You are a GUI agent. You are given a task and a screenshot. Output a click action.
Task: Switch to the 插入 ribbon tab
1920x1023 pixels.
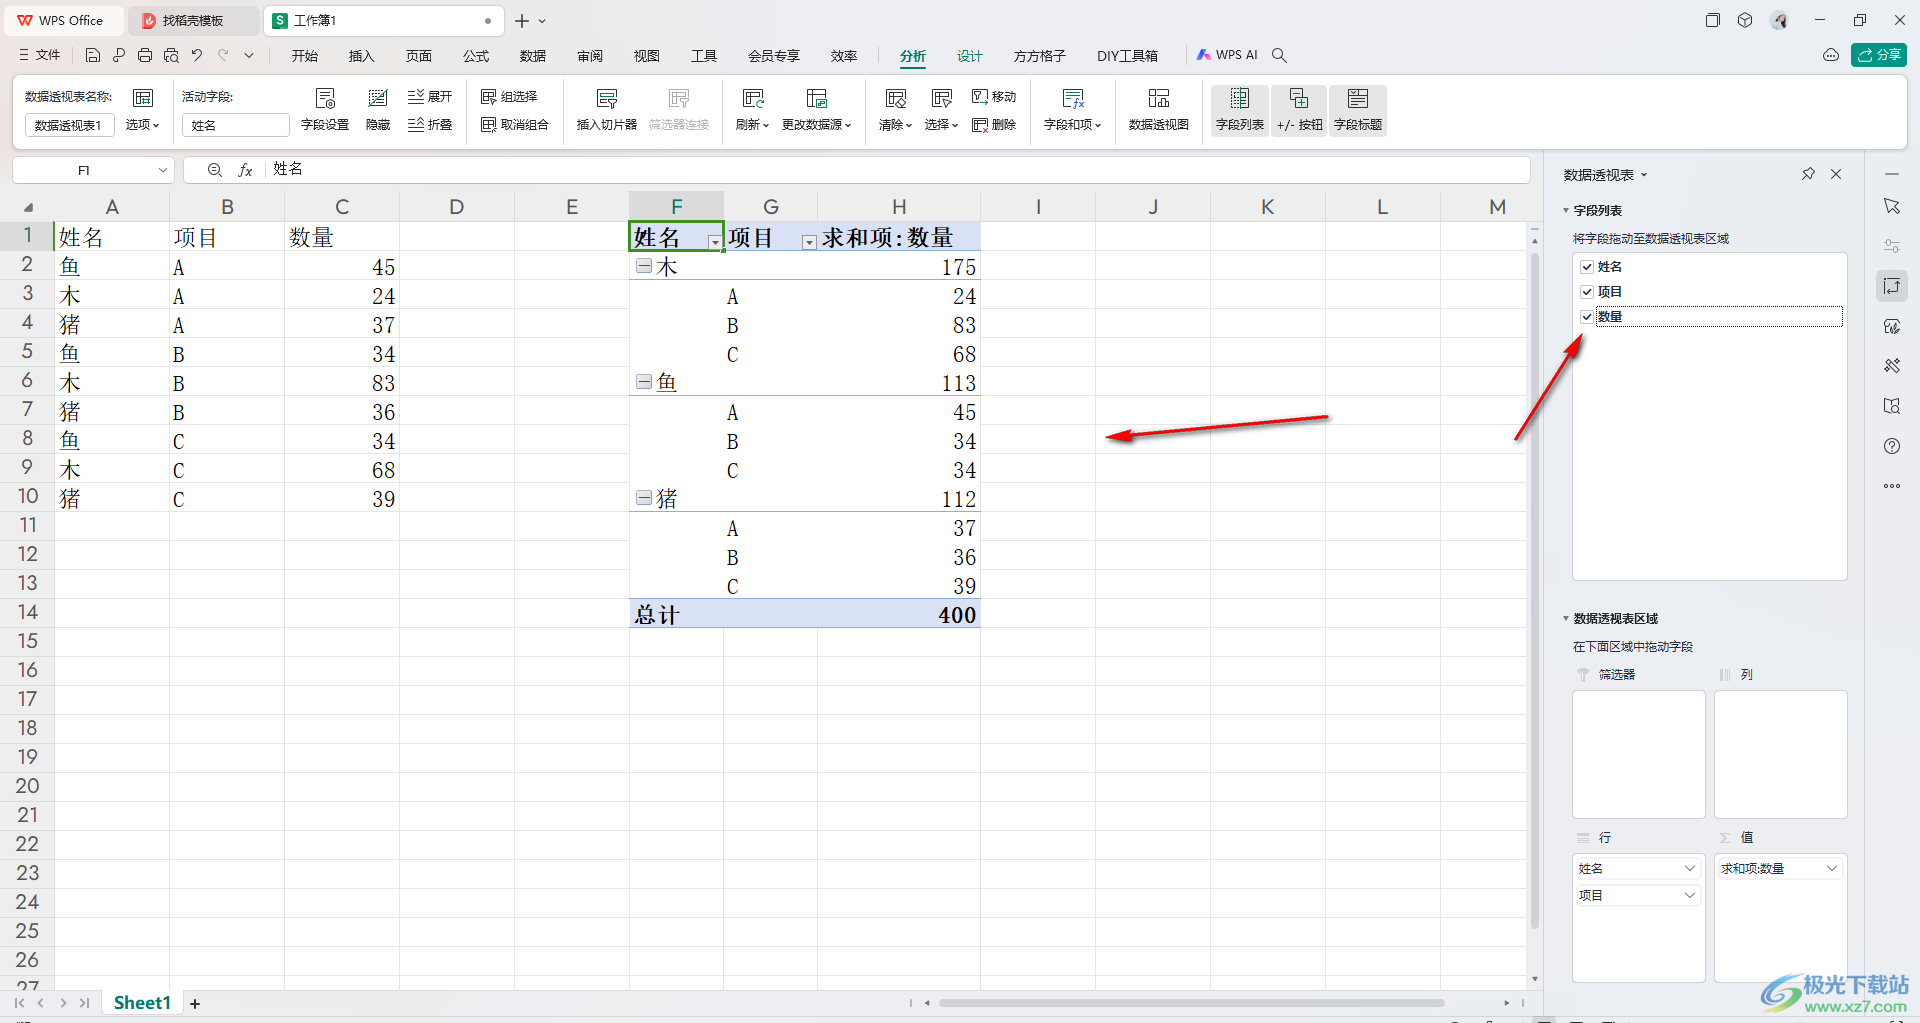(x=361, y=56)
